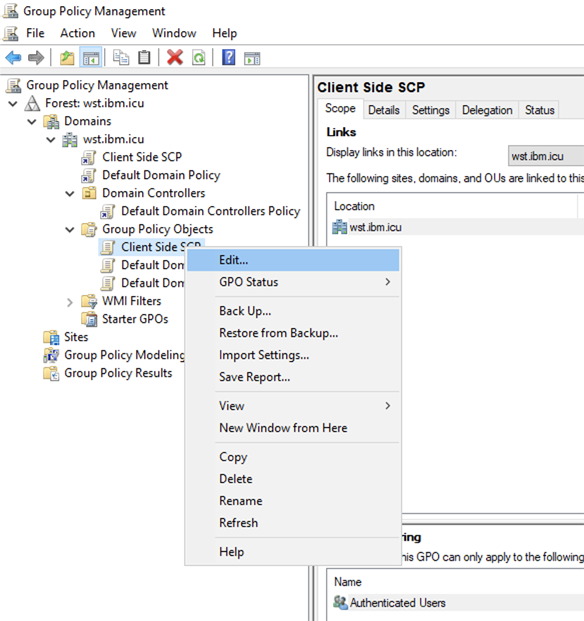Viewport: 584px width, 621px height.
Task: Click the Domains folder icon in tree
Action: click(51, 121)
